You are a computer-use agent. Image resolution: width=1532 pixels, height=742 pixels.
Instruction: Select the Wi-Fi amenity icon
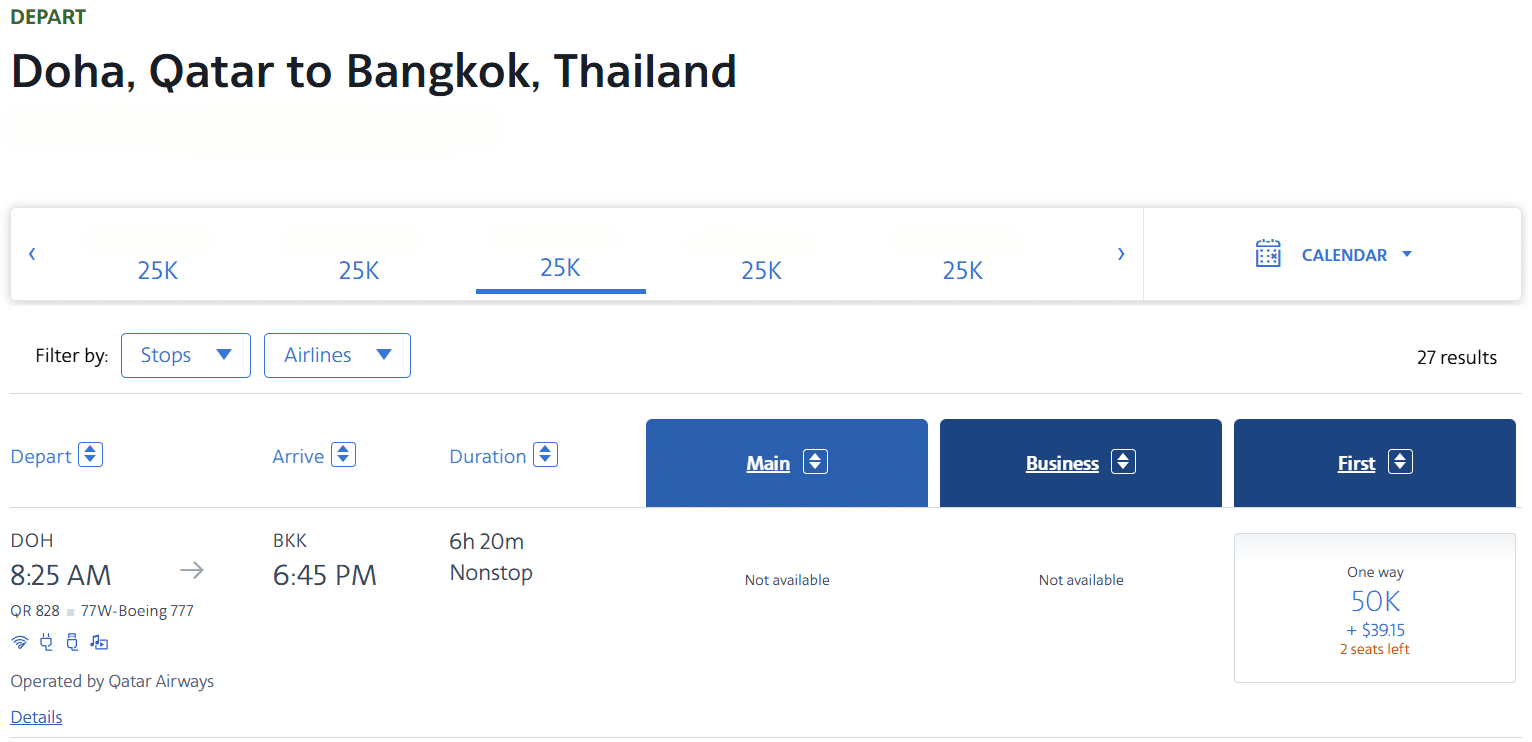click(20, 641)
